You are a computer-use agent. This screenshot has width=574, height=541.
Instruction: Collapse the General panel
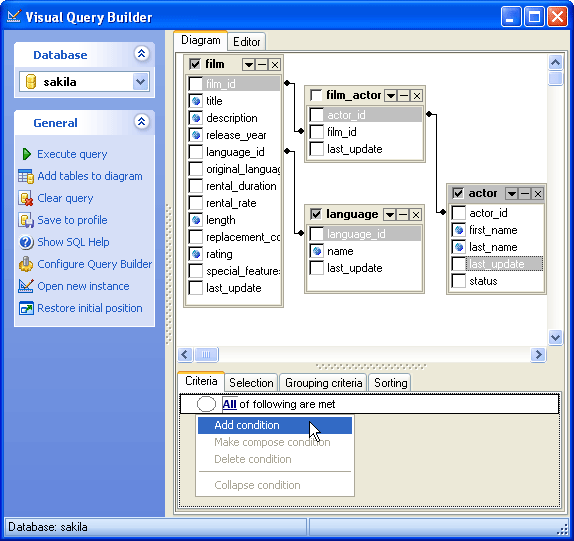click(141, 122)
